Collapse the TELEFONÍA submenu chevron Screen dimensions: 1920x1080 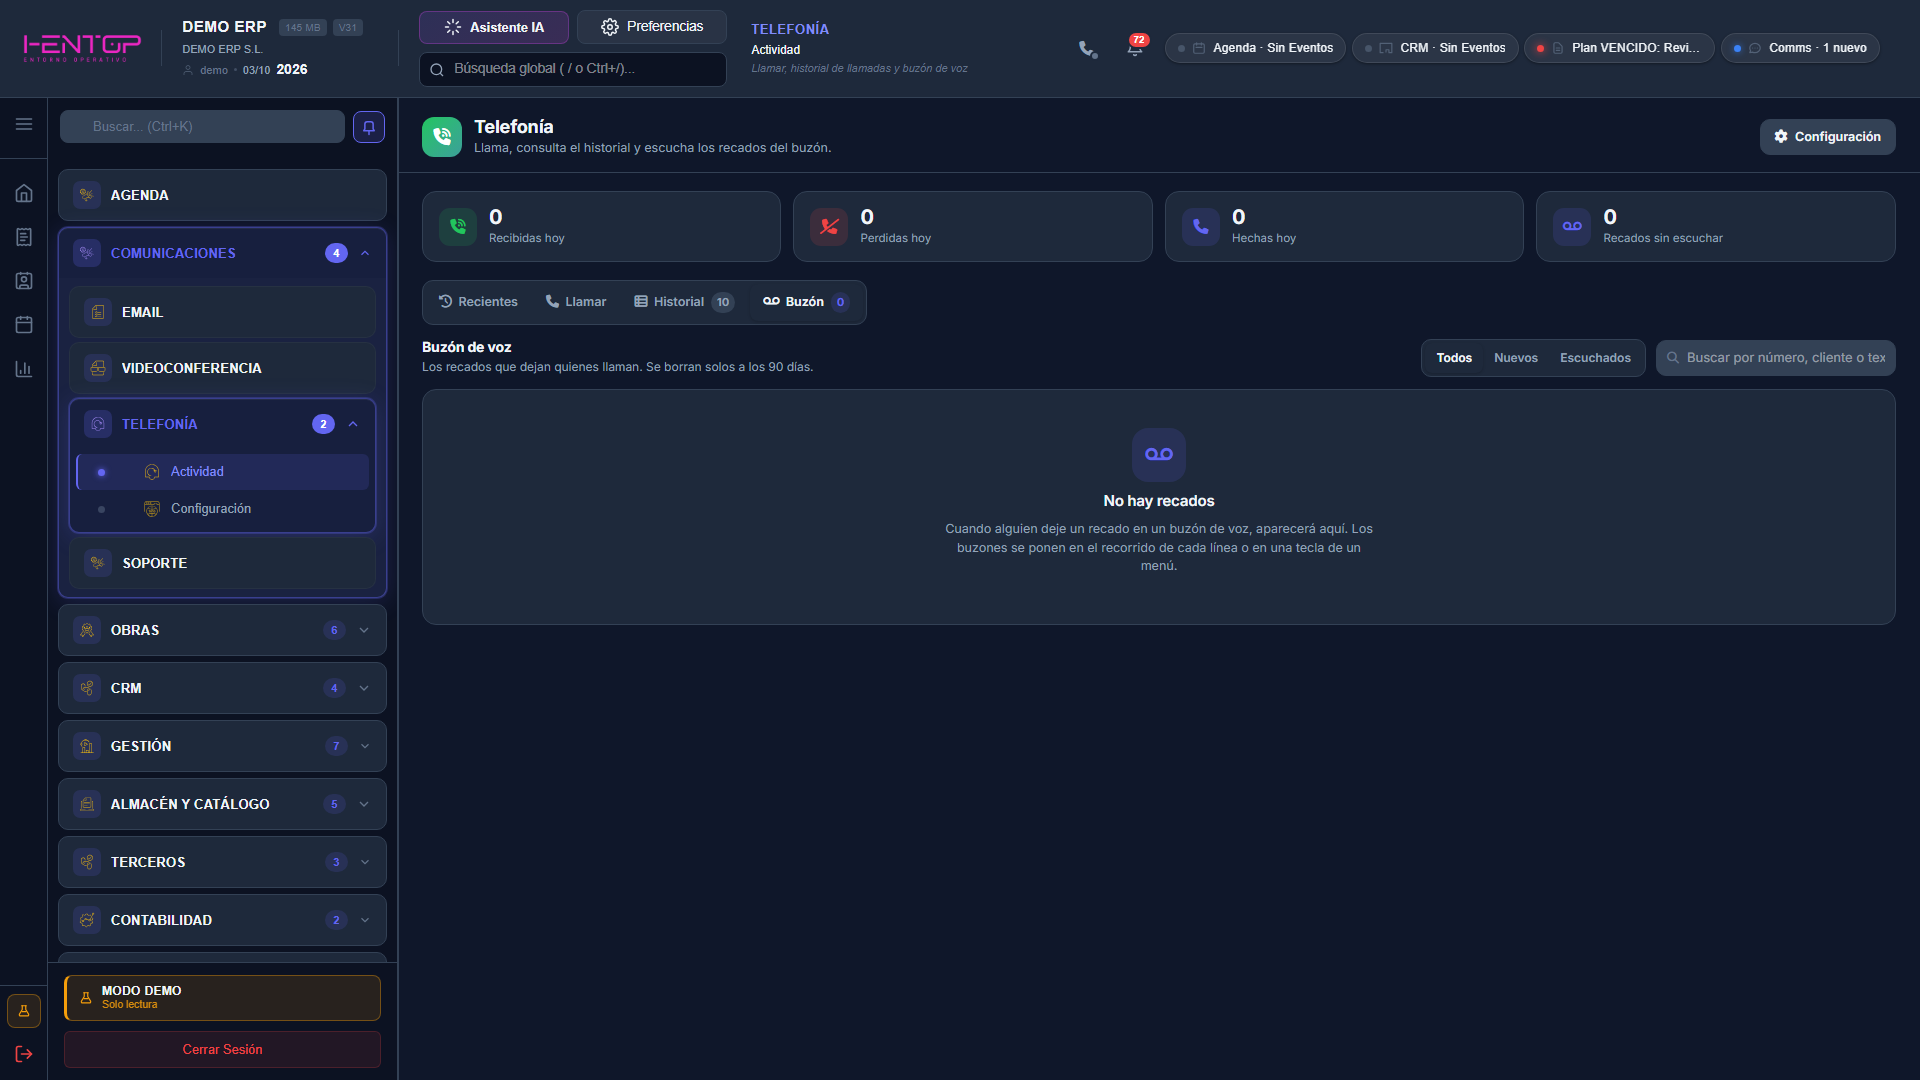coord(353,424)
